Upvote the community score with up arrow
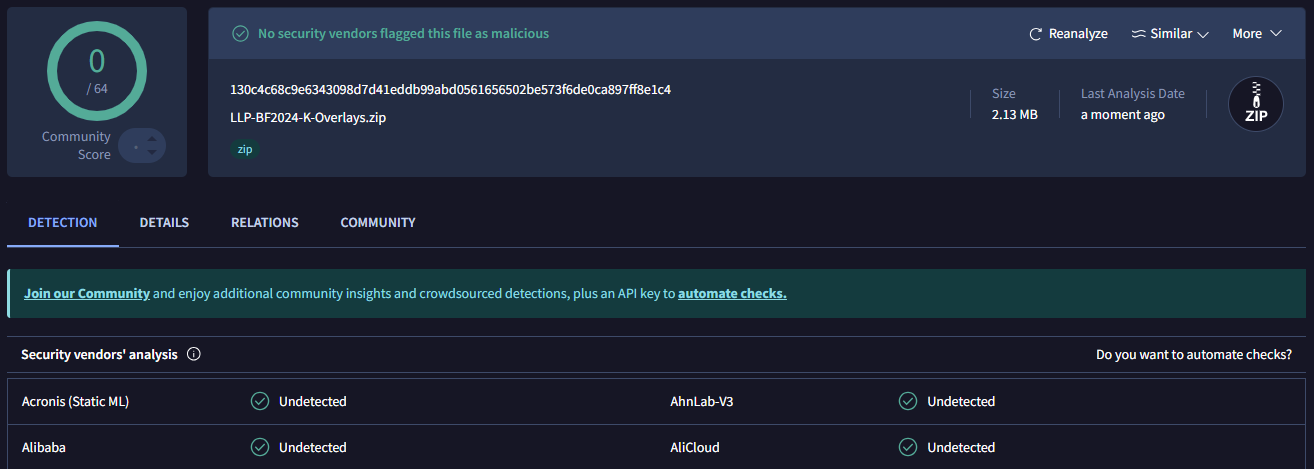This screenshot has height=469, width=1314. pyautogui.click(x=151, y=138)
